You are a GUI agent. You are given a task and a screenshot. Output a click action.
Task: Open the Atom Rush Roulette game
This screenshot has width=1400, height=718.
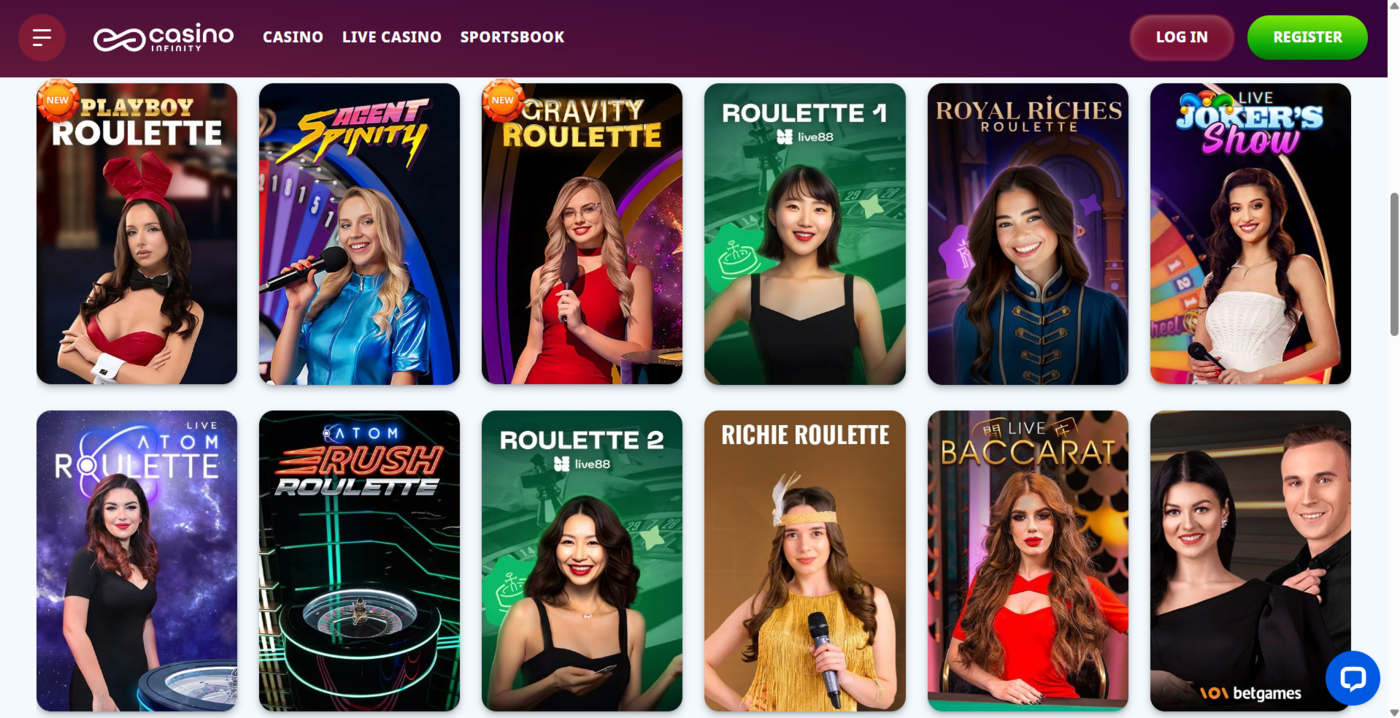tap(359, 561)
